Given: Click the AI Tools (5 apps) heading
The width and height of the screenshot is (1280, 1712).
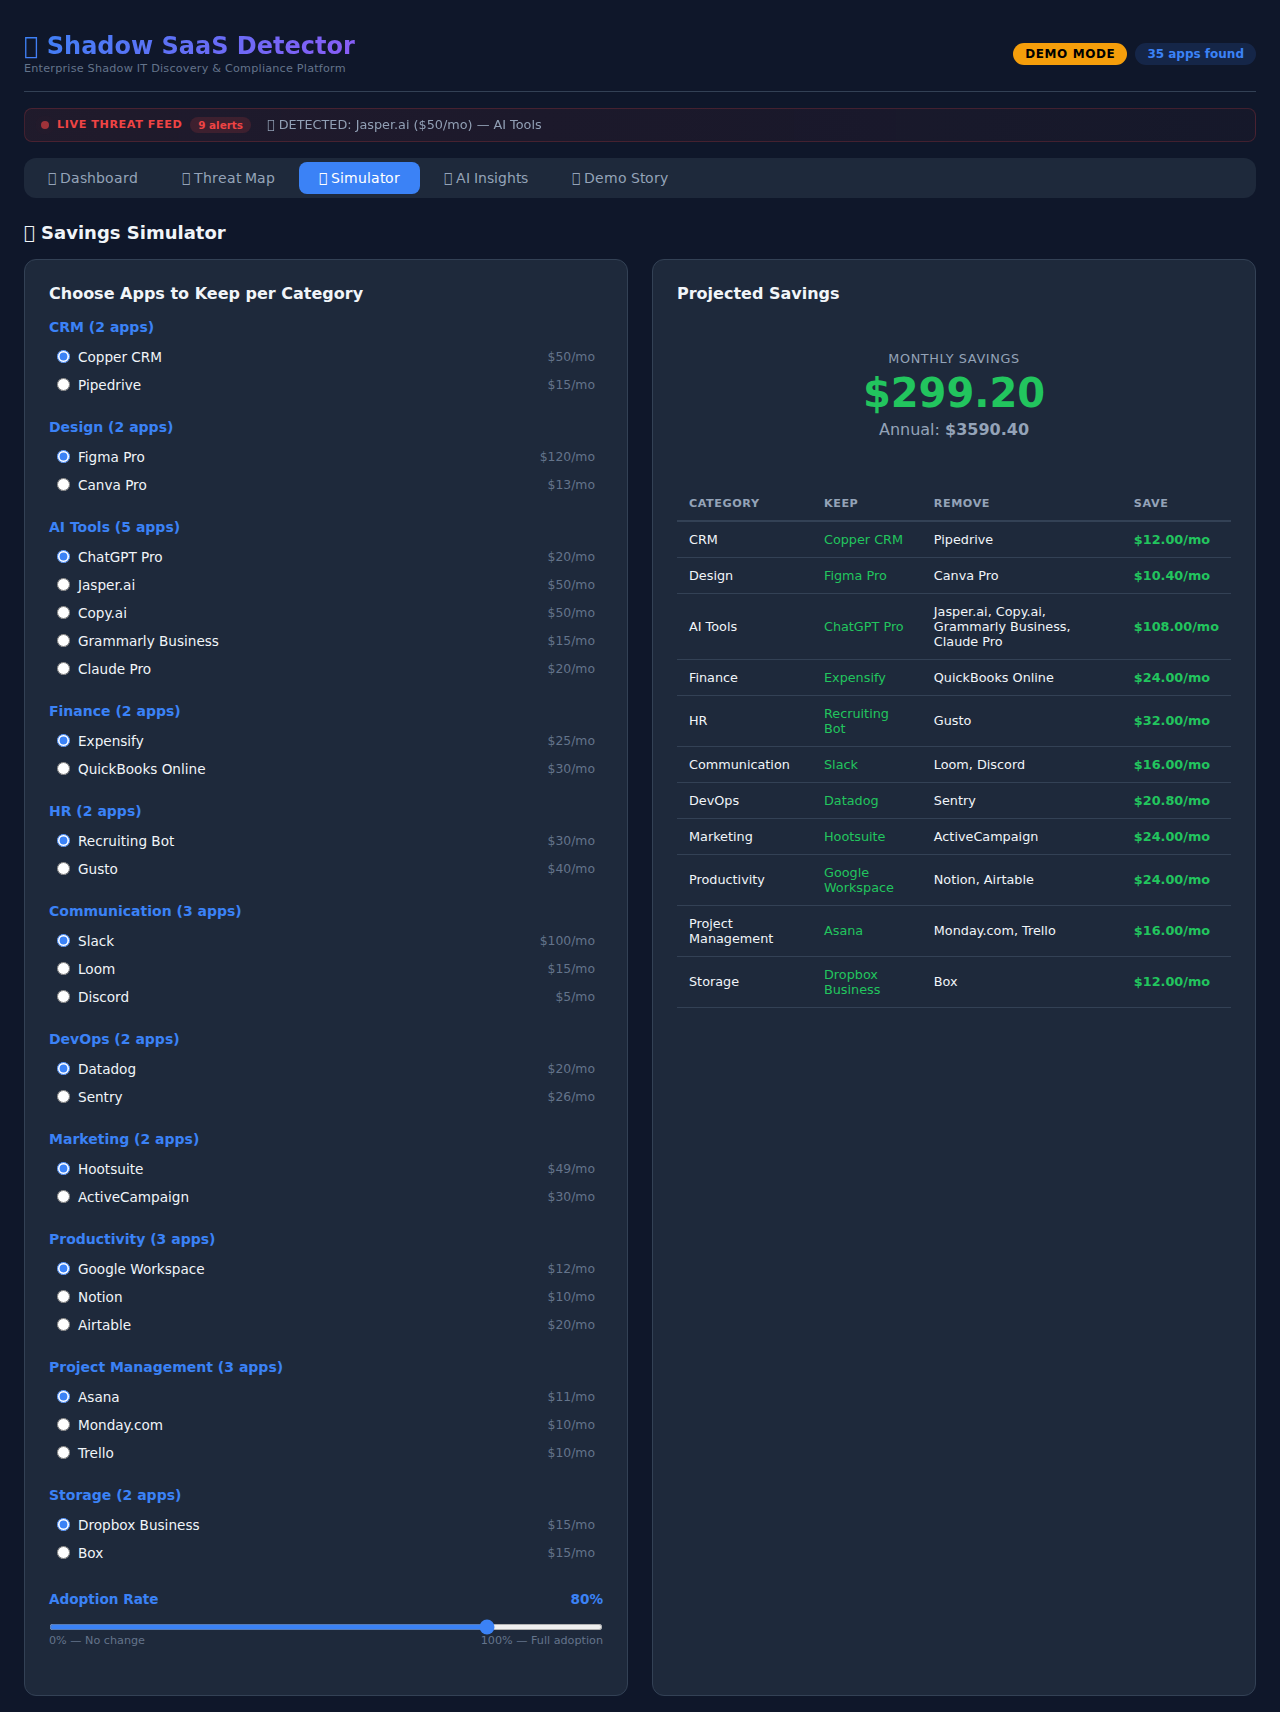Looking at the screenshot, I should 114,527.
